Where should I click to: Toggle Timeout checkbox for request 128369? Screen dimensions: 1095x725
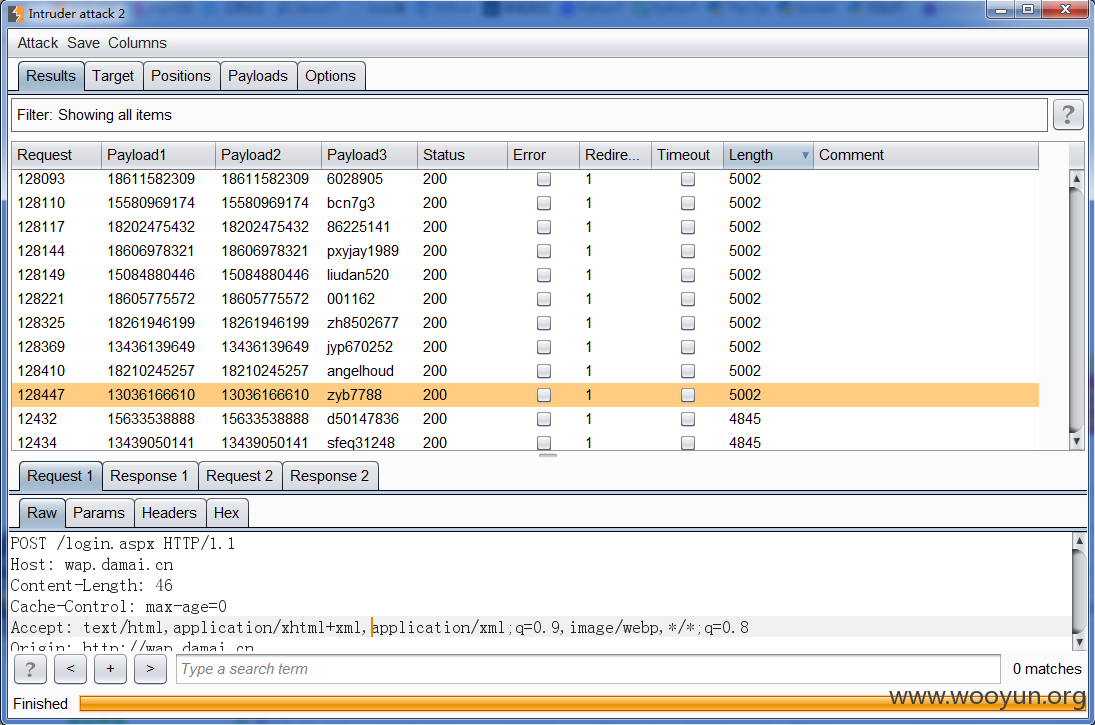tap(688, 347)
